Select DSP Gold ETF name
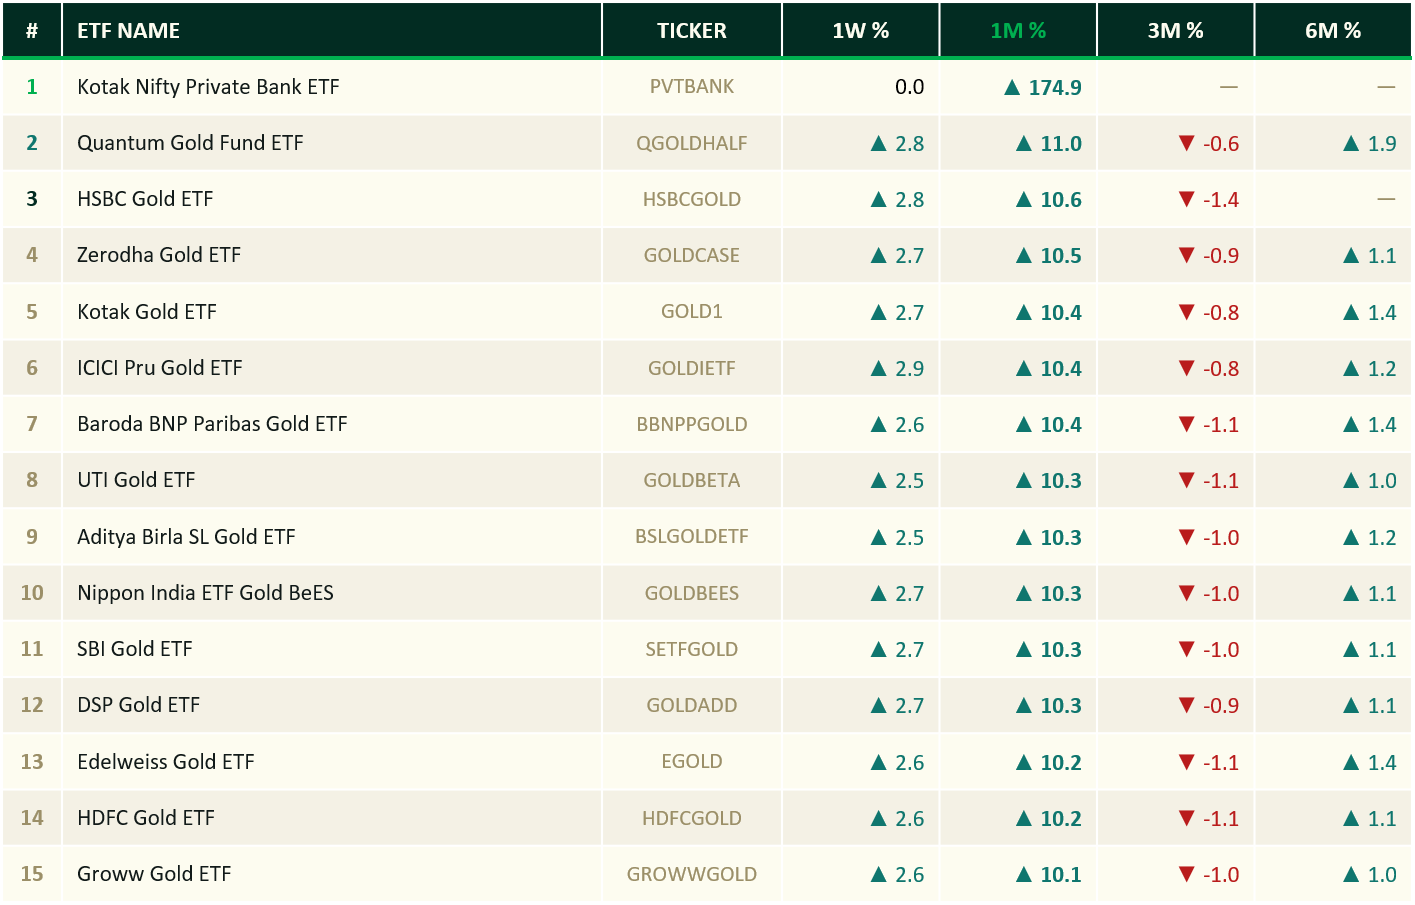This screenshot has width=1415, height=905. [138, 705]
